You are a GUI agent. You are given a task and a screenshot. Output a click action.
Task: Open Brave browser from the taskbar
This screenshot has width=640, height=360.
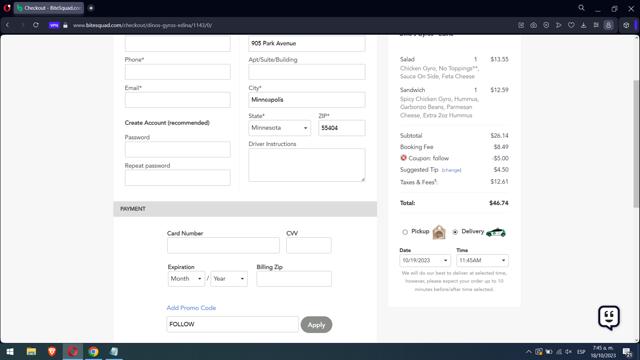(52, 351)
